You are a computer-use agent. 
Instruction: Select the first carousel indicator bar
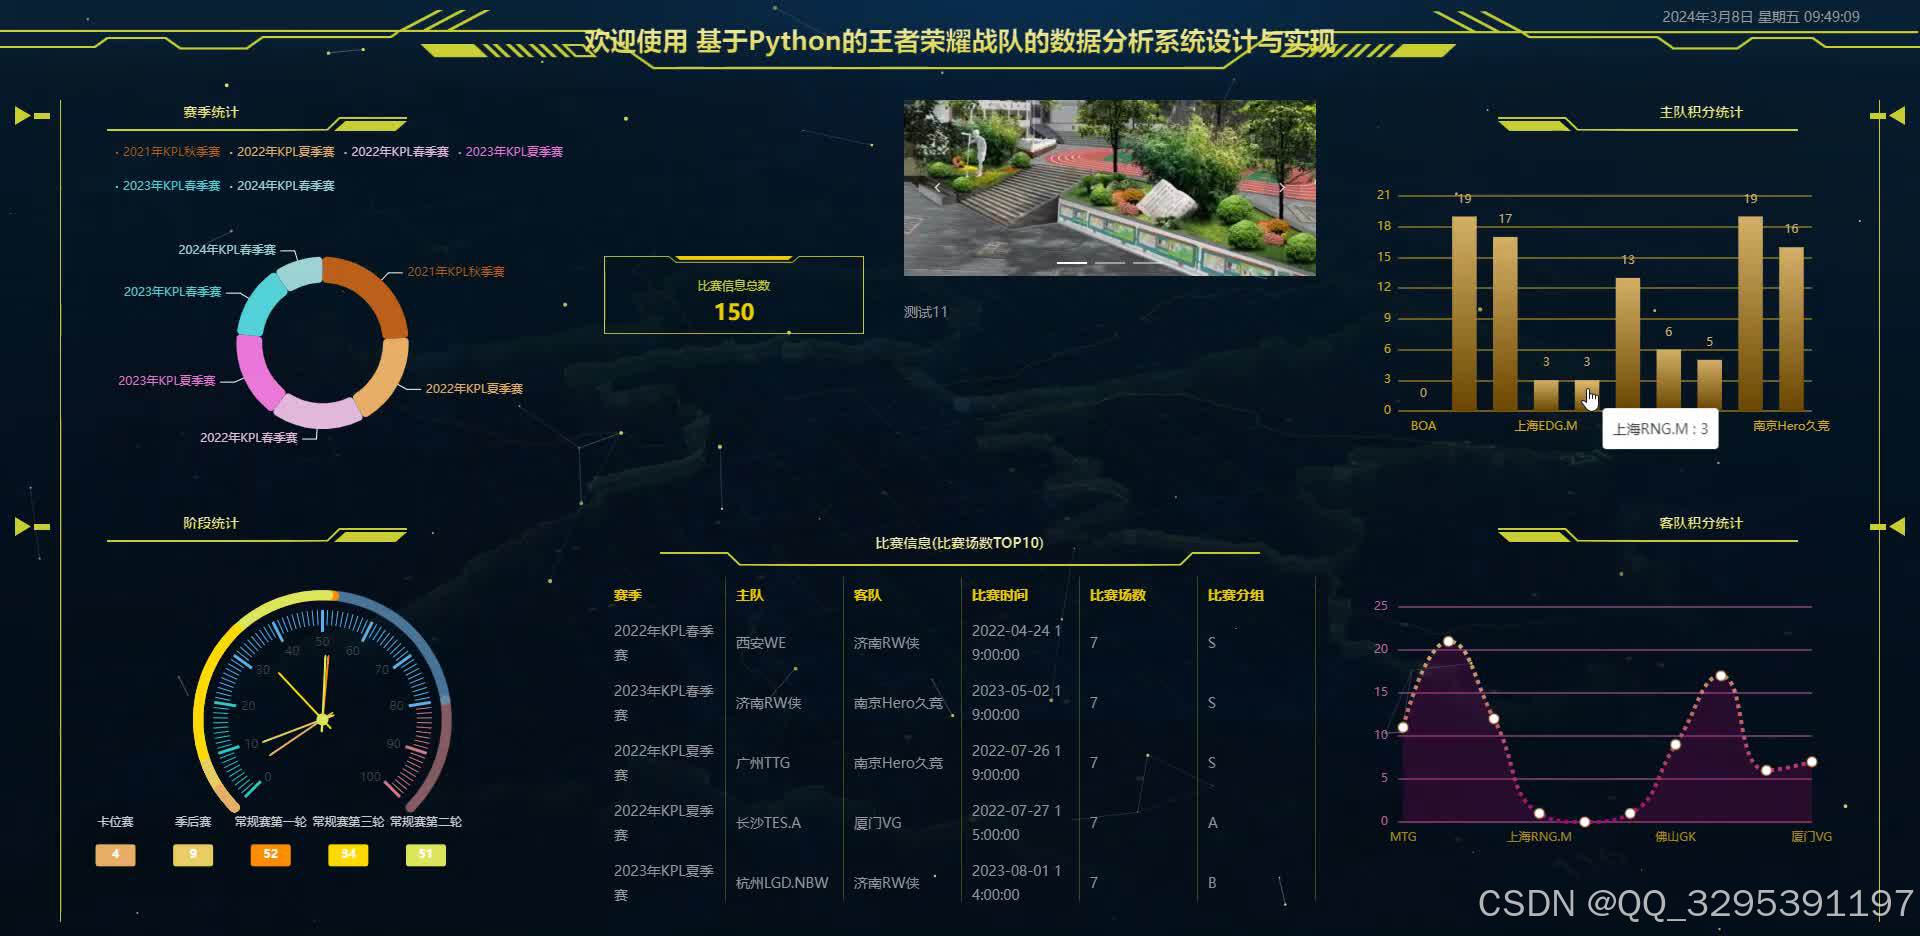(1072, 262)
